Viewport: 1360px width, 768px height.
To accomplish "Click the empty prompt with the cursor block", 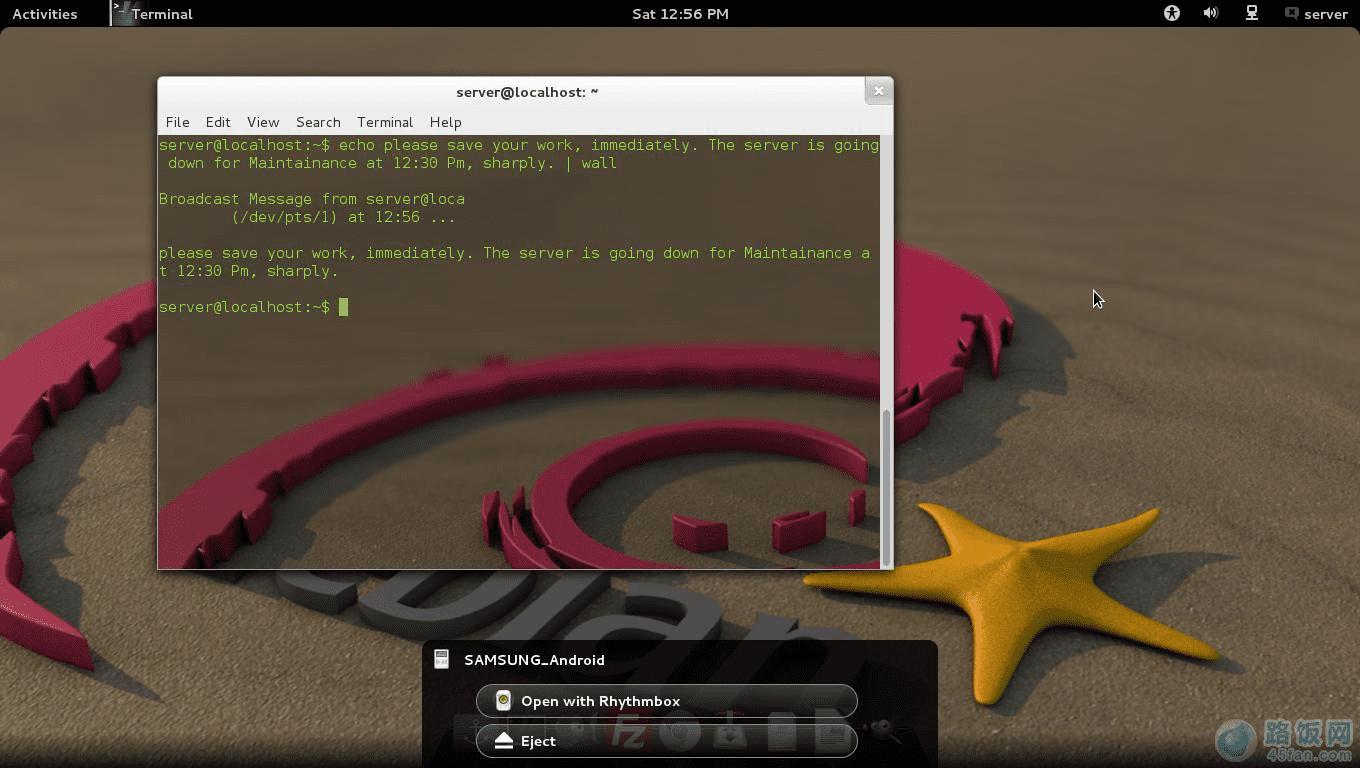I will [x=254, y=307].
